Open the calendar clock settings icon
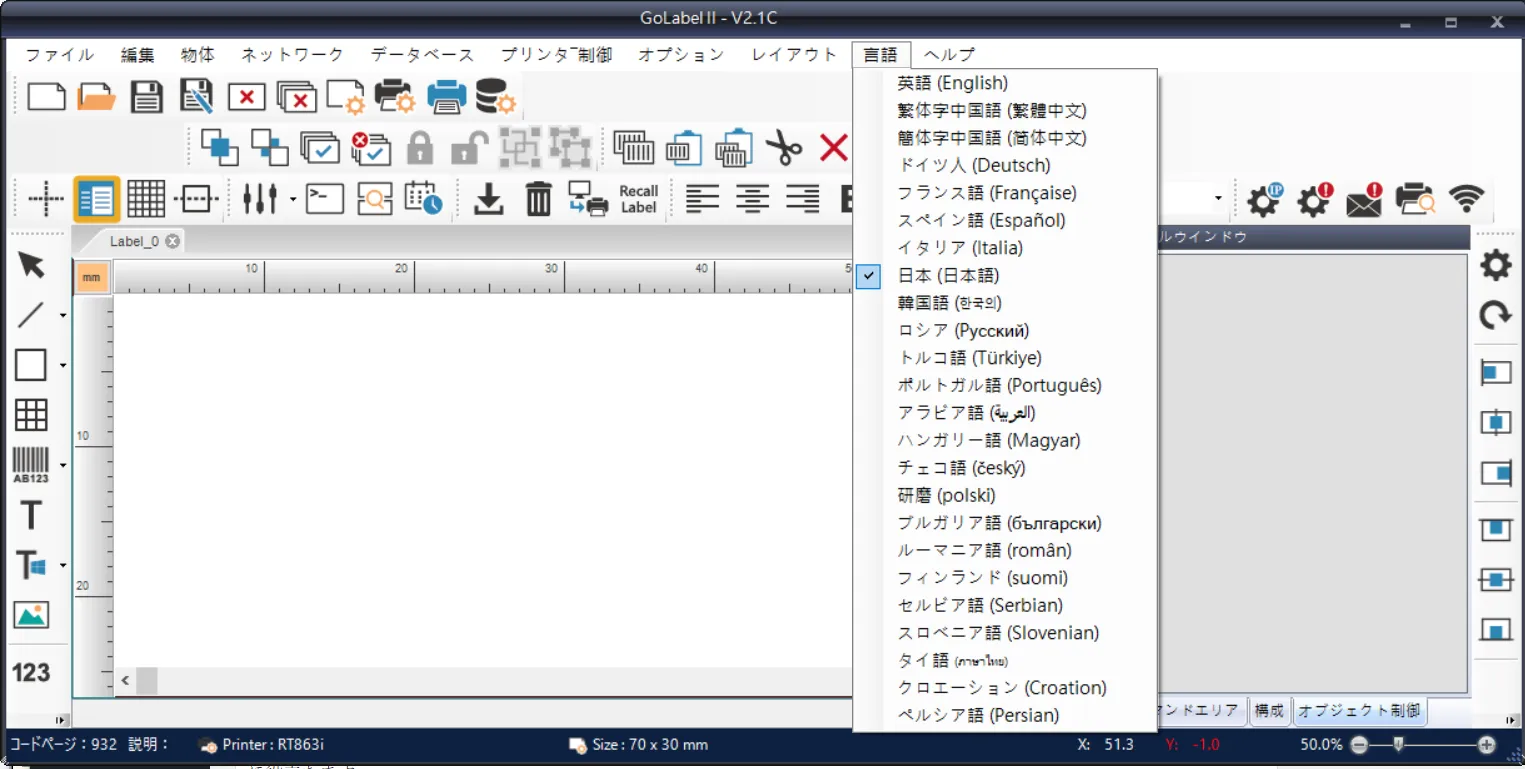The image size is (1525, 769). click(423, 198)
